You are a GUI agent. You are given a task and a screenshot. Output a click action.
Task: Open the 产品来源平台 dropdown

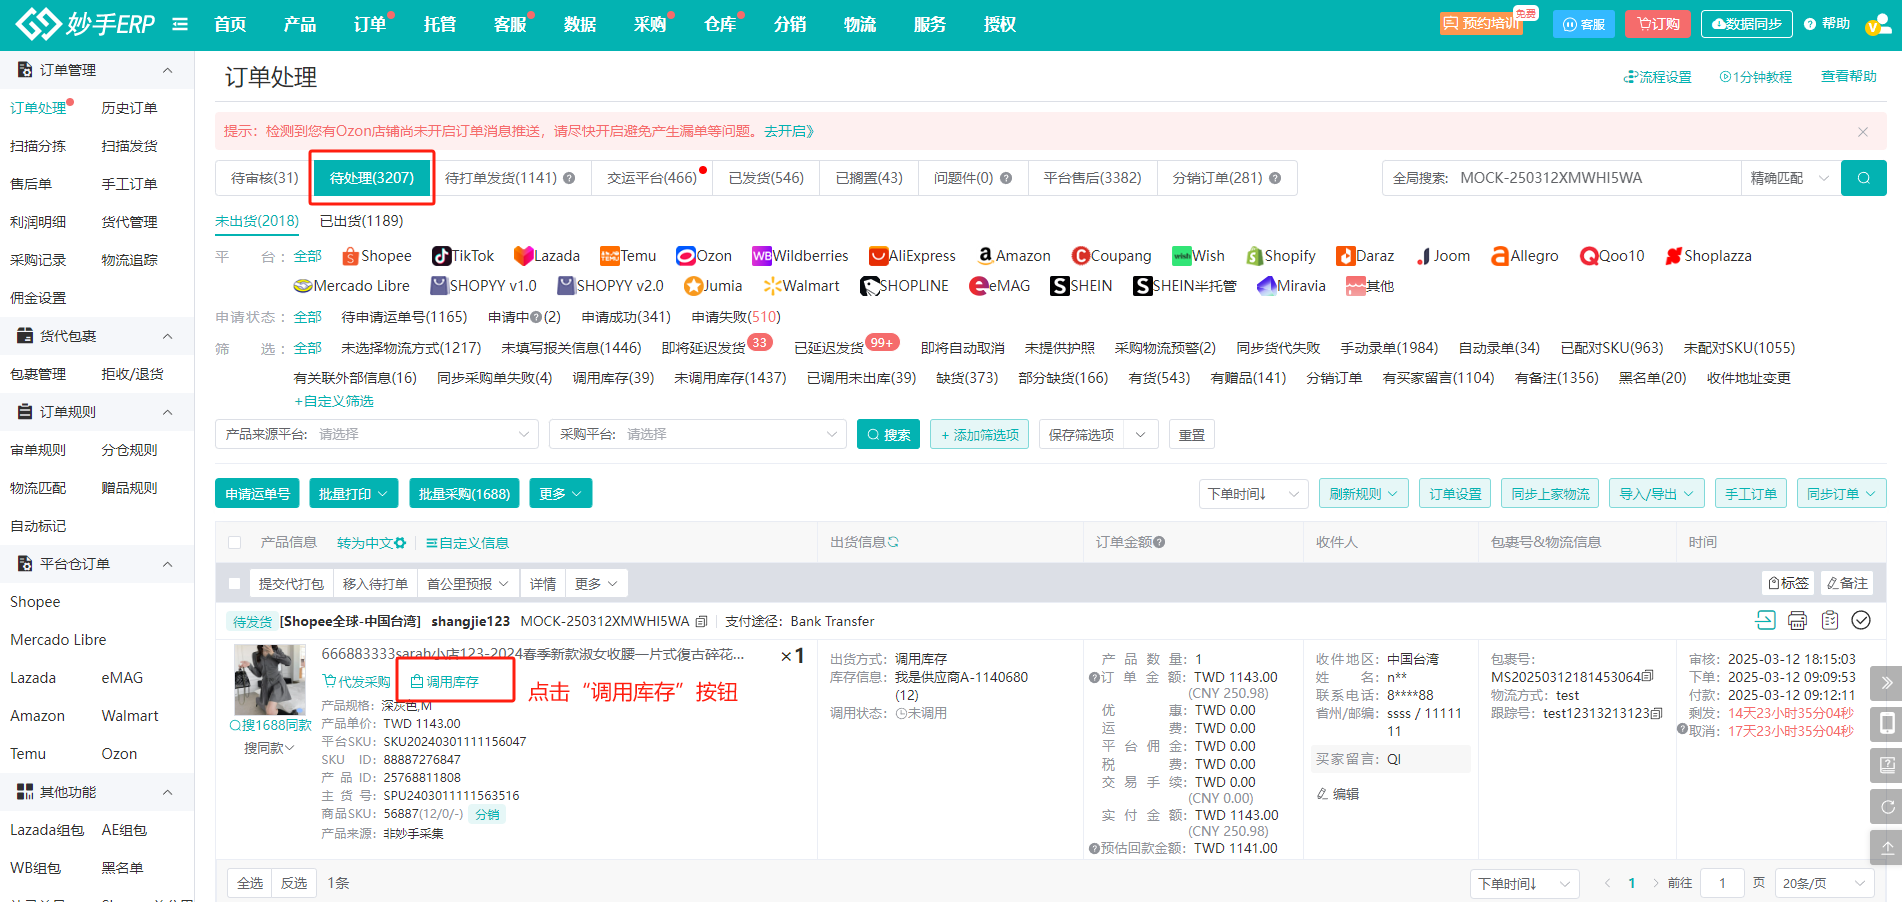(377, 434)
